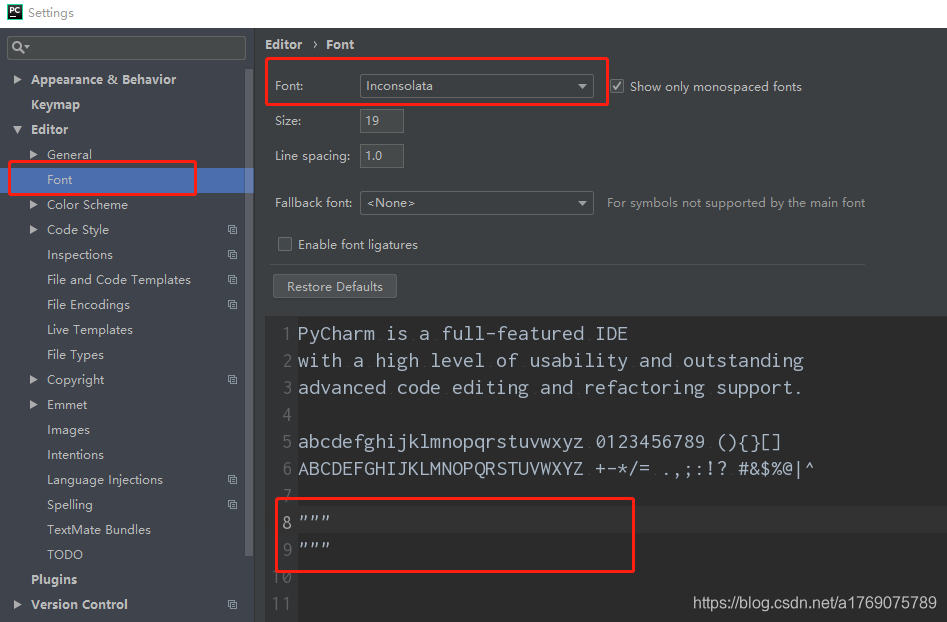Click the icon next to Copyright
The width and height of the screenshot is (947, 622).
(x=232, y=379)
